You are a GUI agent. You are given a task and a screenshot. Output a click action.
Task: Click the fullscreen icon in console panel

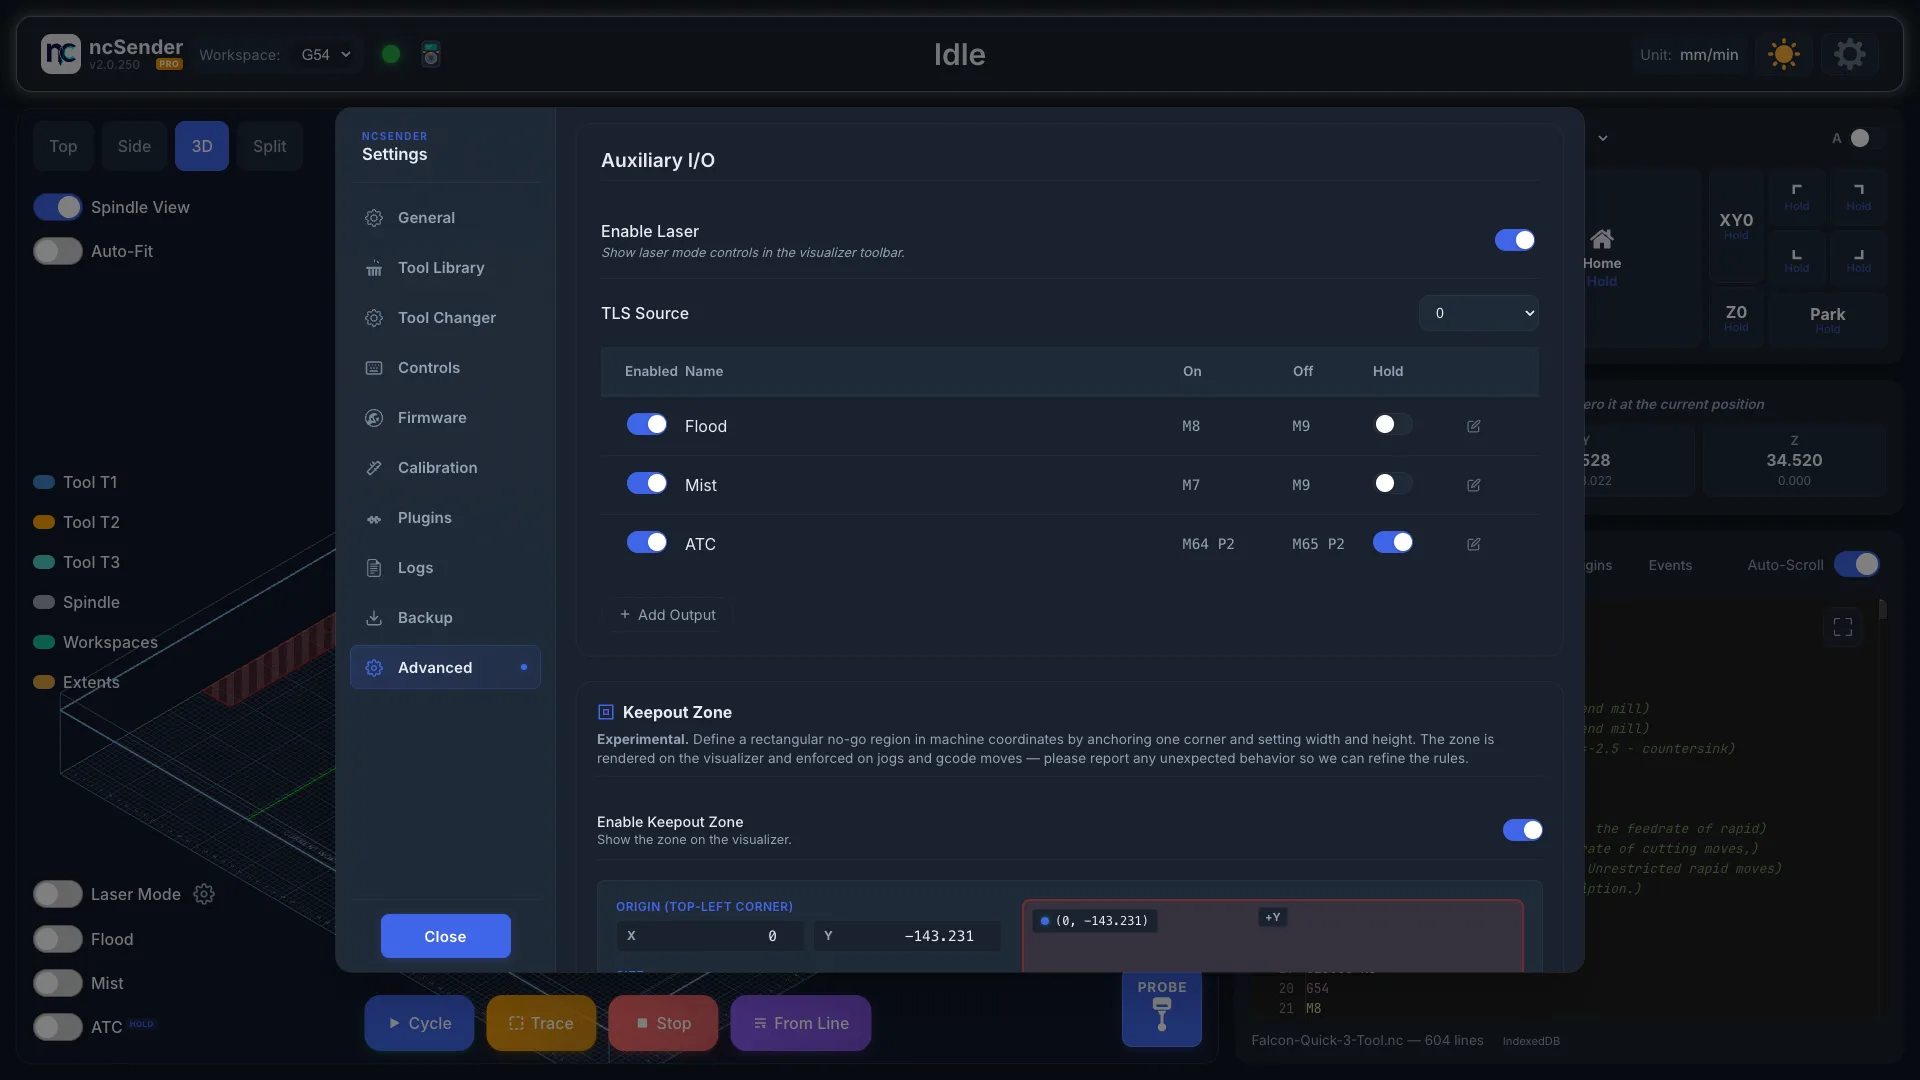point(1843,627)
